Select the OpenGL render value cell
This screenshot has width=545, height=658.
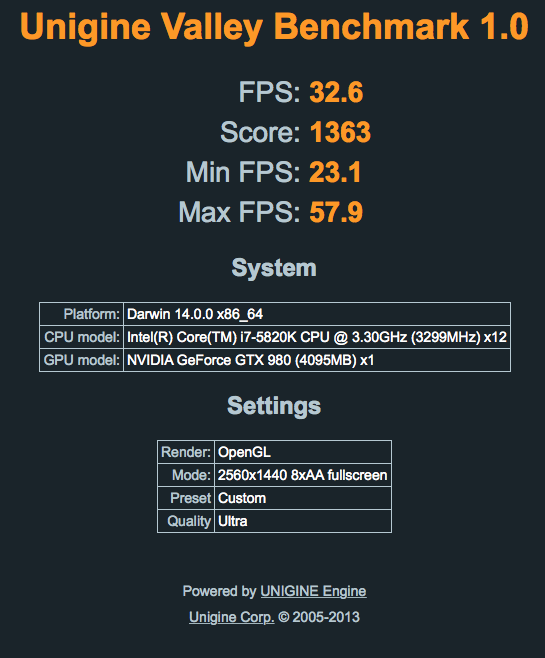[303, 452]
